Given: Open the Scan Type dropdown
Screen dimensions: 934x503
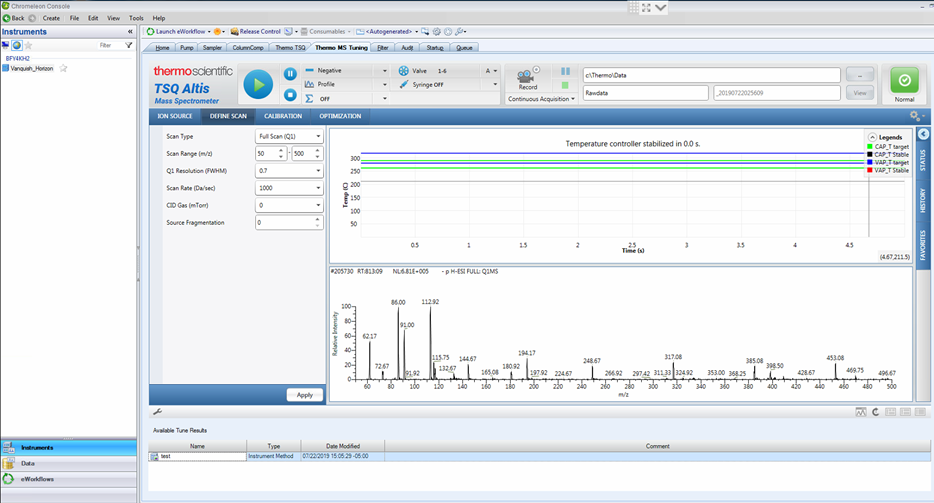Looking at the screenshot, I should pyautogui.click(x=289, y=136).
